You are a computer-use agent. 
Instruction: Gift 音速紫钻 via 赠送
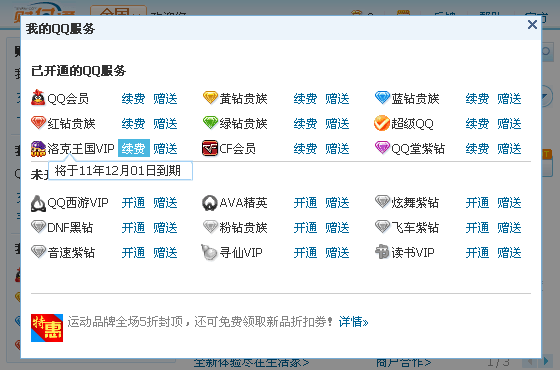[x=165, y=253]
